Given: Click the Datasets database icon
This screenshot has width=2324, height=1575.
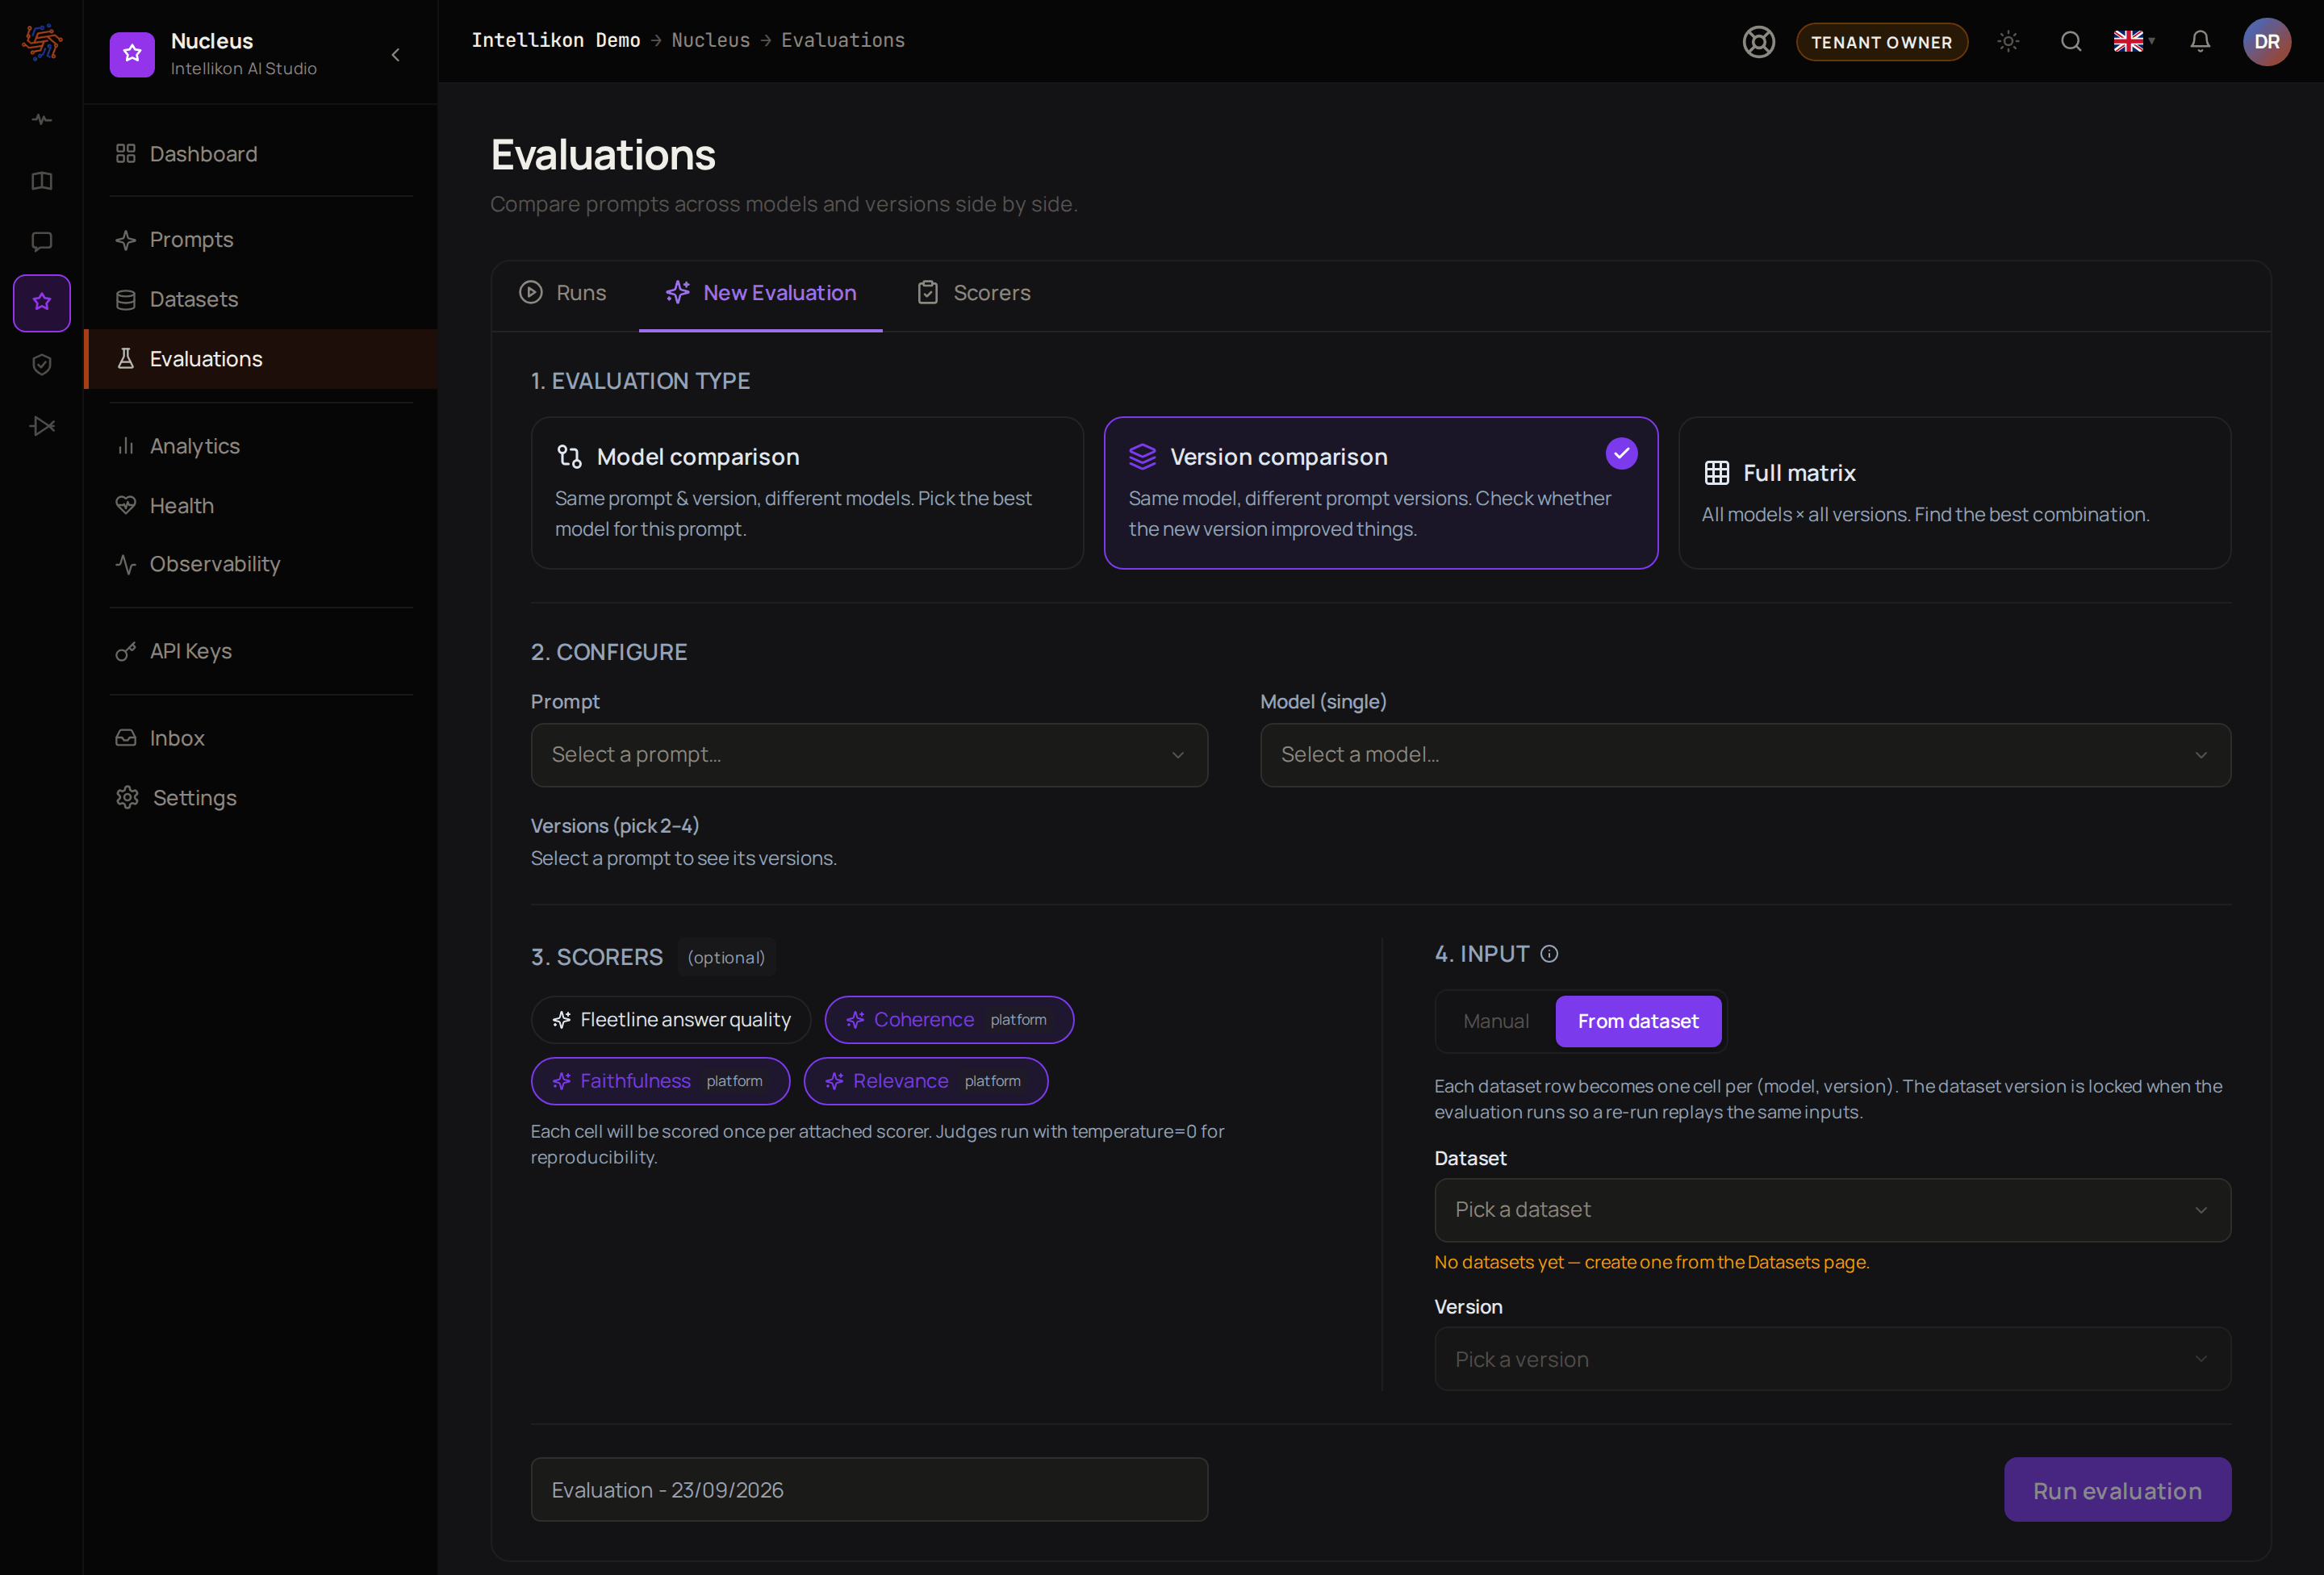Looking at the screenshot, I should (125, 300).
